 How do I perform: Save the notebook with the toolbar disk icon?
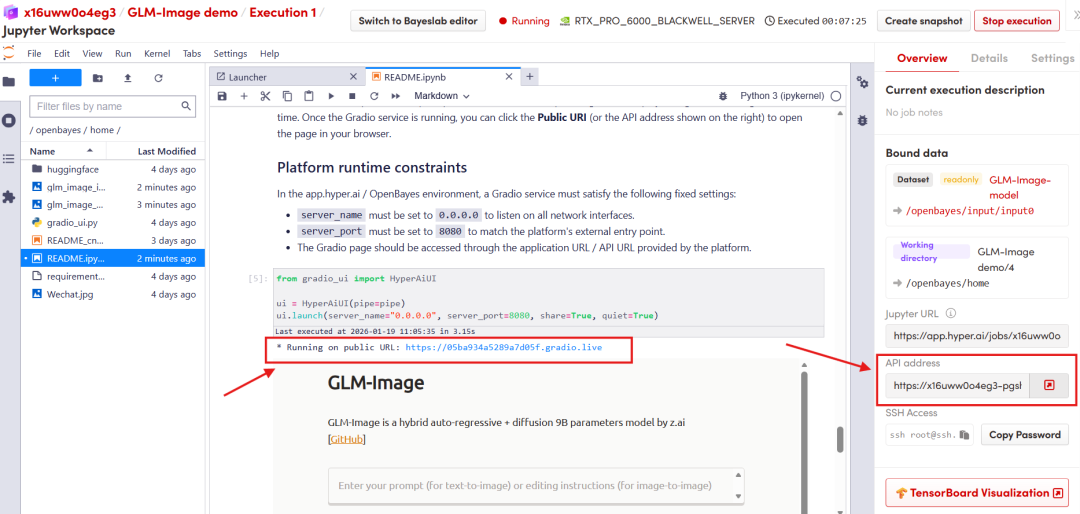223,96
